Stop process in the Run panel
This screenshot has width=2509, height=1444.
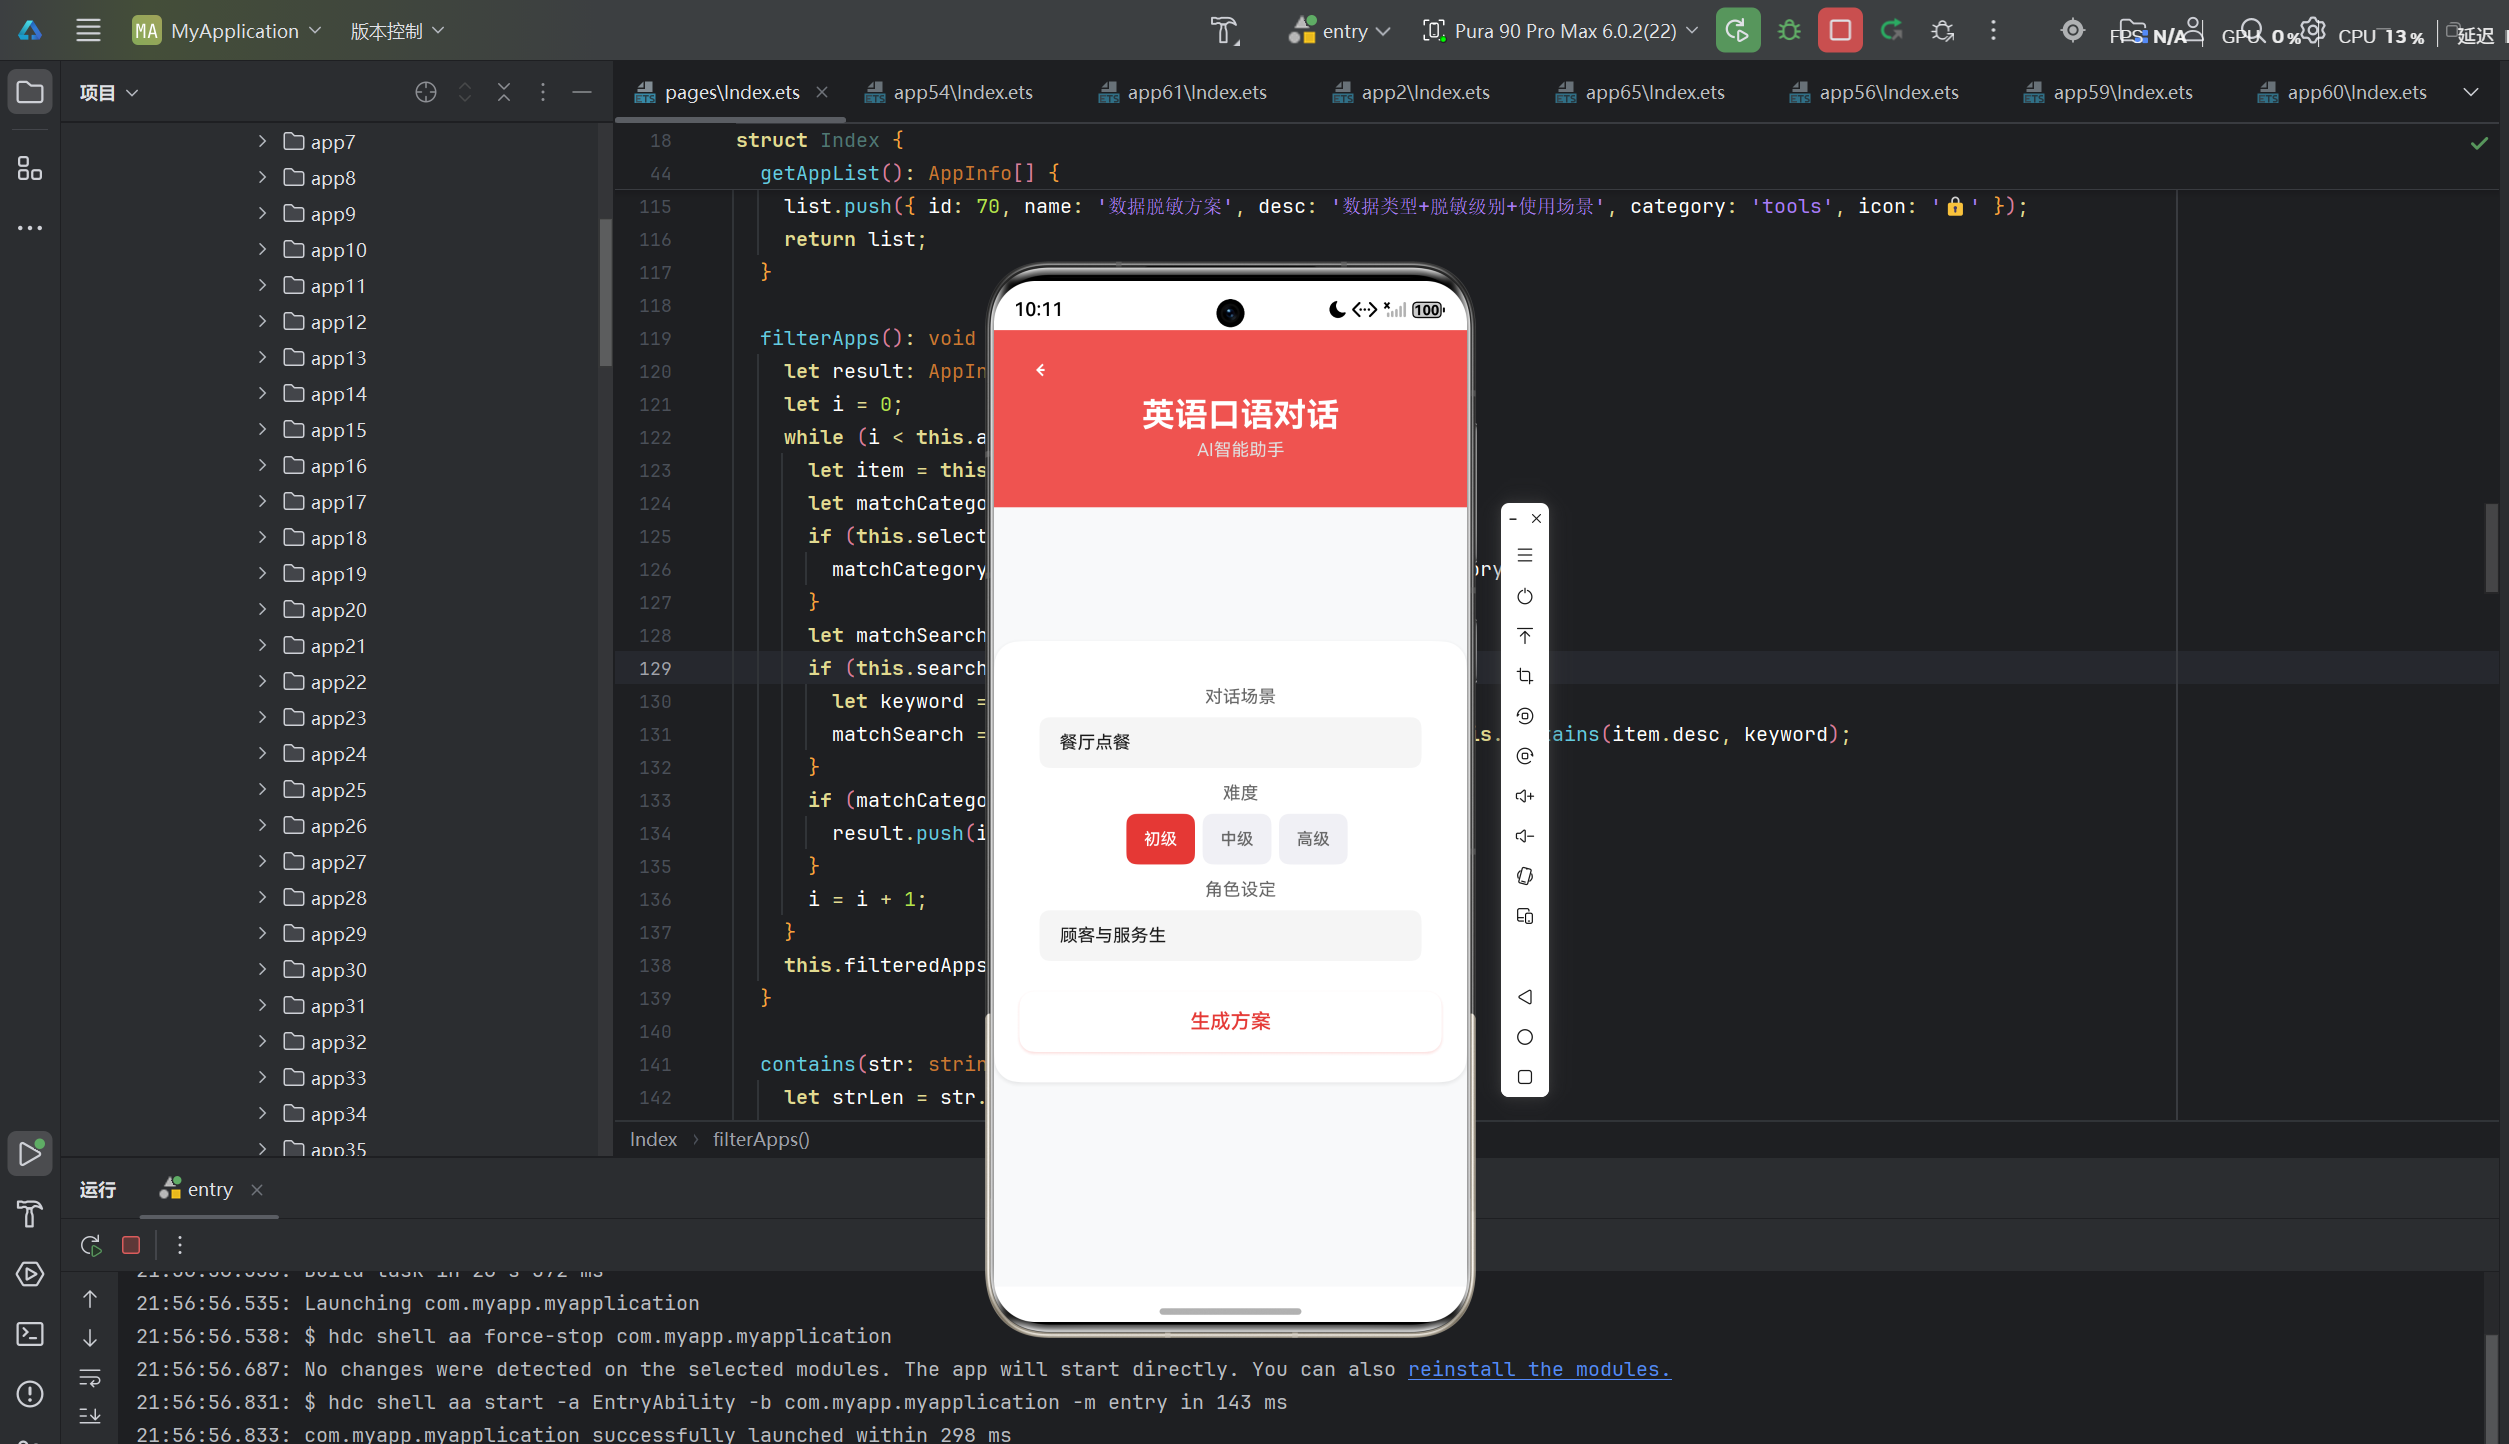[131, 1245]
